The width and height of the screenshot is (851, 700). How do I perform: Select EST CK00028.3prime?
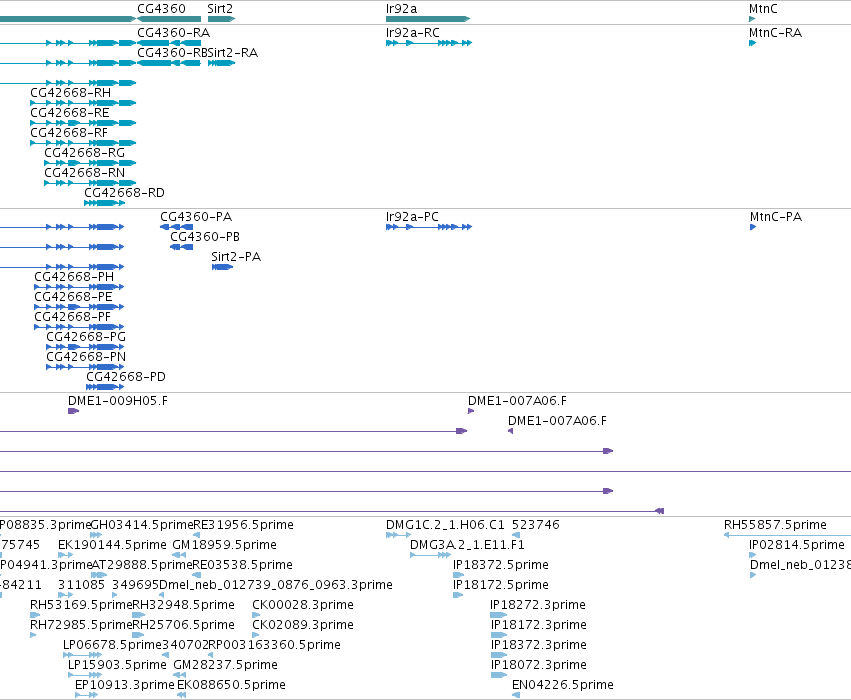click(x=303, y=604)
